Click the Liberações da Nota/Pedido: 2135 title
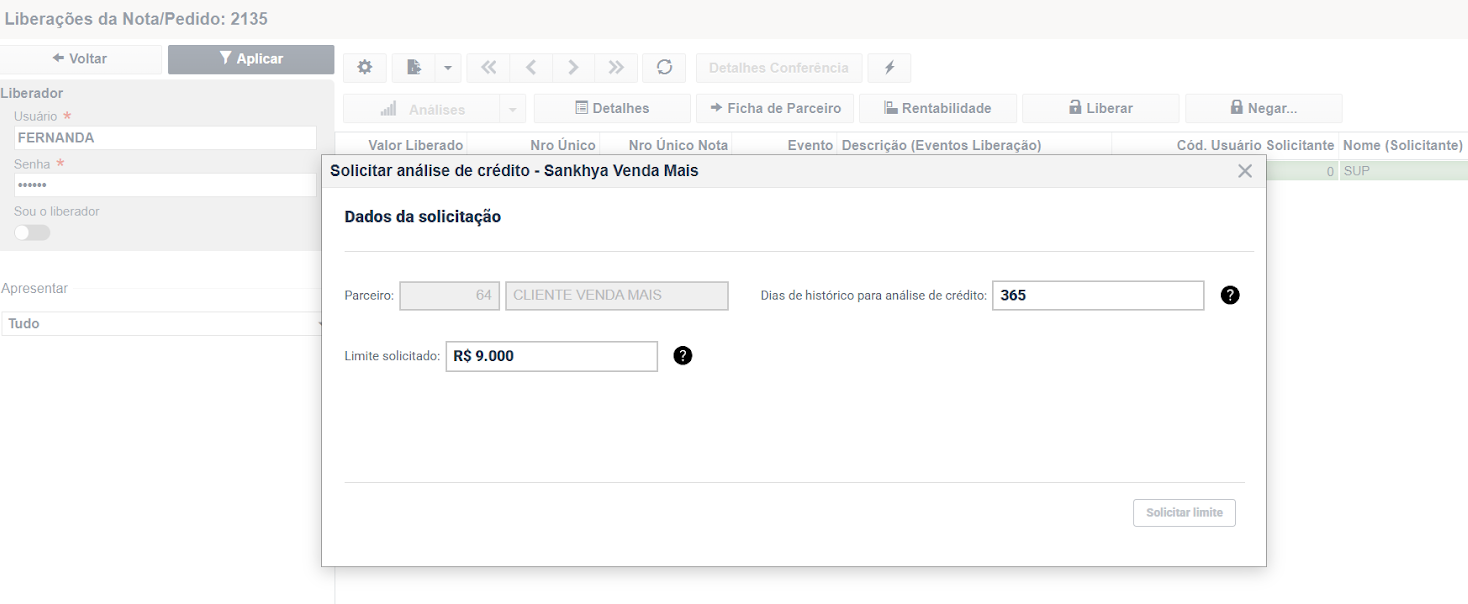 tap(136, 19)
